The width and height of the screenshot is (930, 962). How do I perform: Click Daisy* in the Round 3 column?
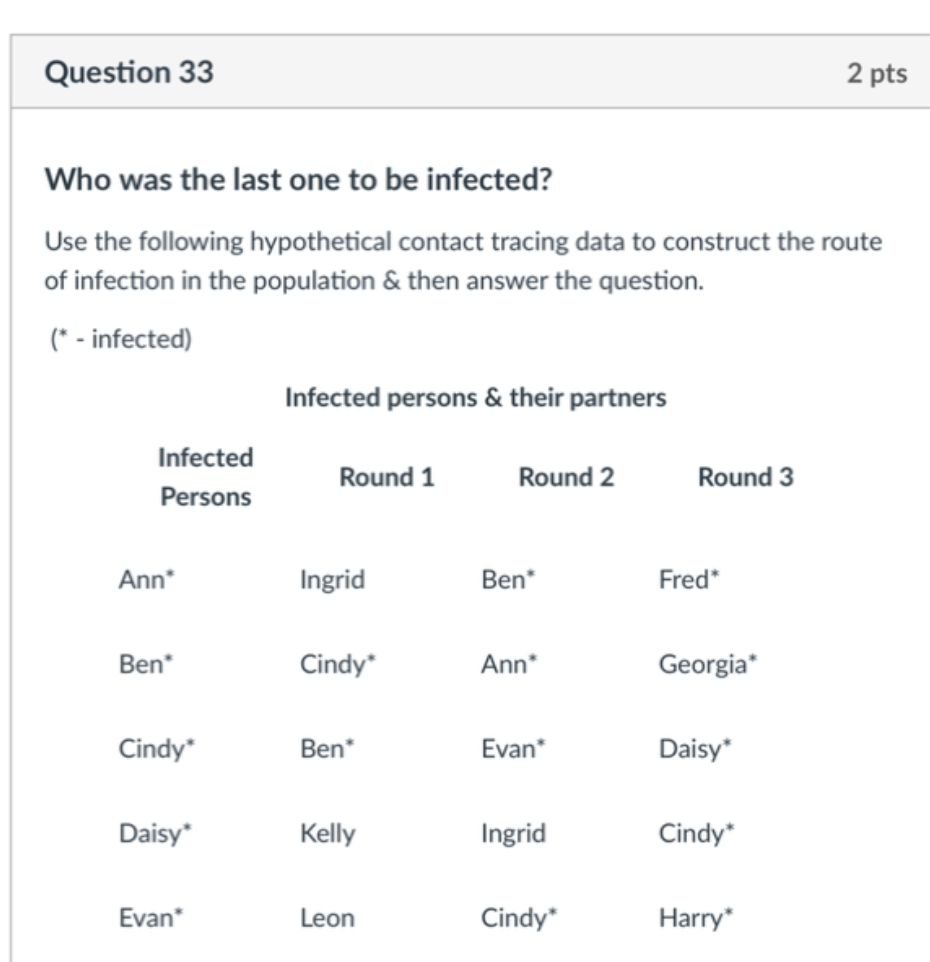[695, 750]
